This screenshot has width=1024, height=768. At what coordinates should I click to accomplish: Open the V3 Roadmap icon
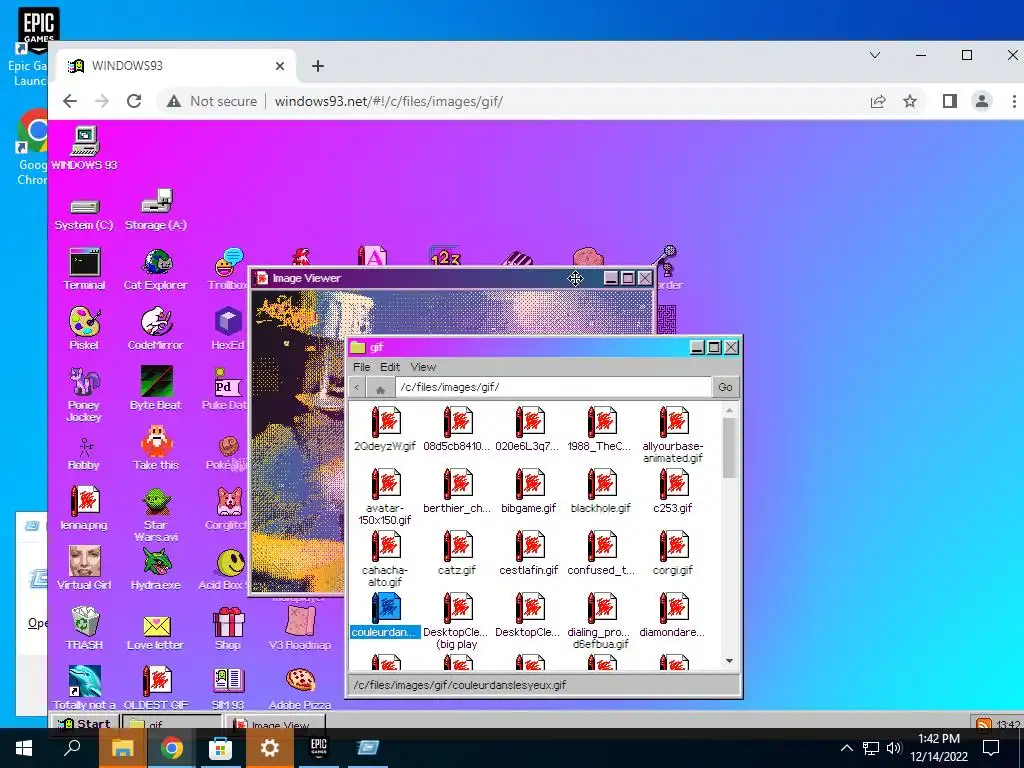pos(300,622)
